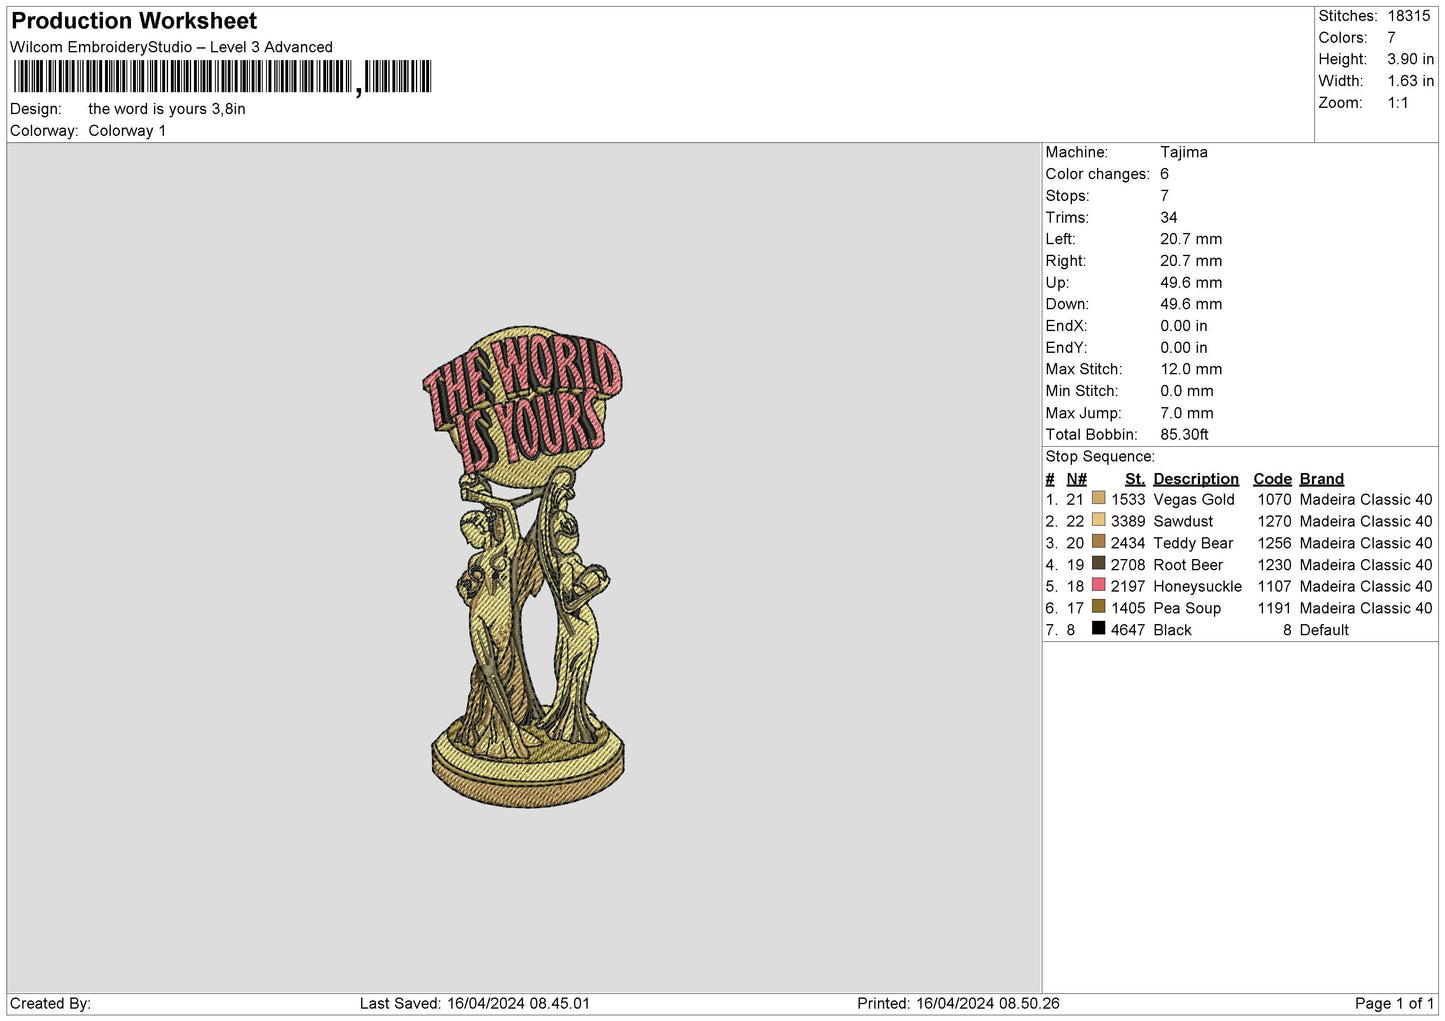Select the 'Black' description in row 7

[x=1172, y=631]
